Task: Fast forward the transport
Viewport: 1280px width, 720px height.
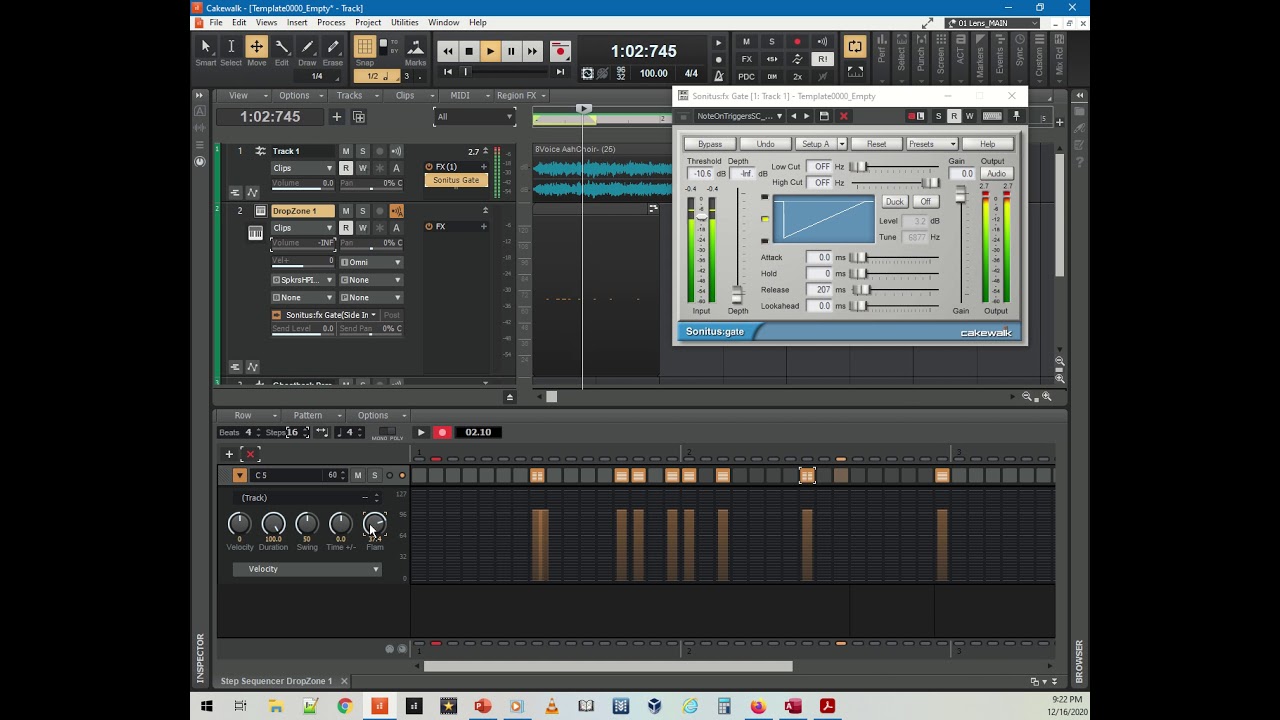Action: click(532, 51)
